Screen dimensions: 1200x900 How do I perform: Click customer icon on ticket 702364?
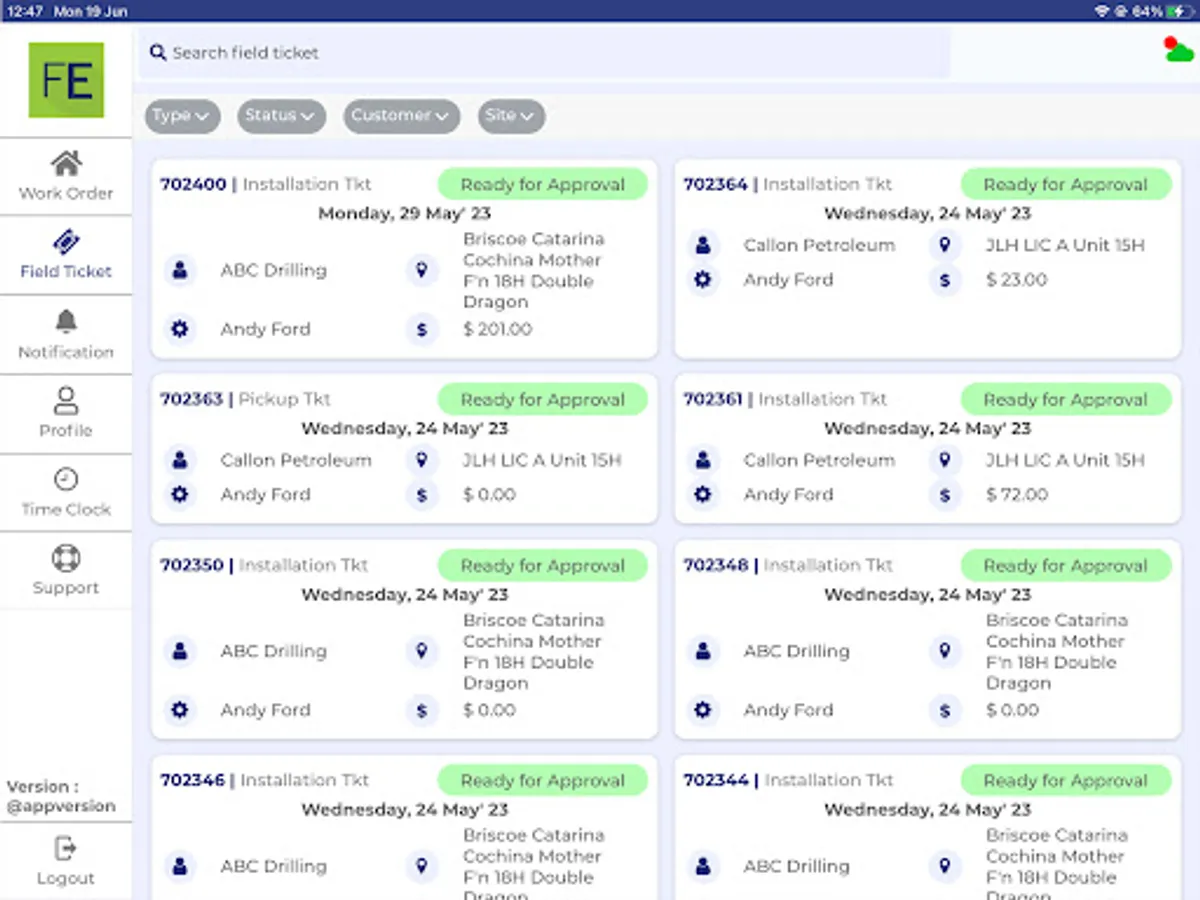(703, 245)
